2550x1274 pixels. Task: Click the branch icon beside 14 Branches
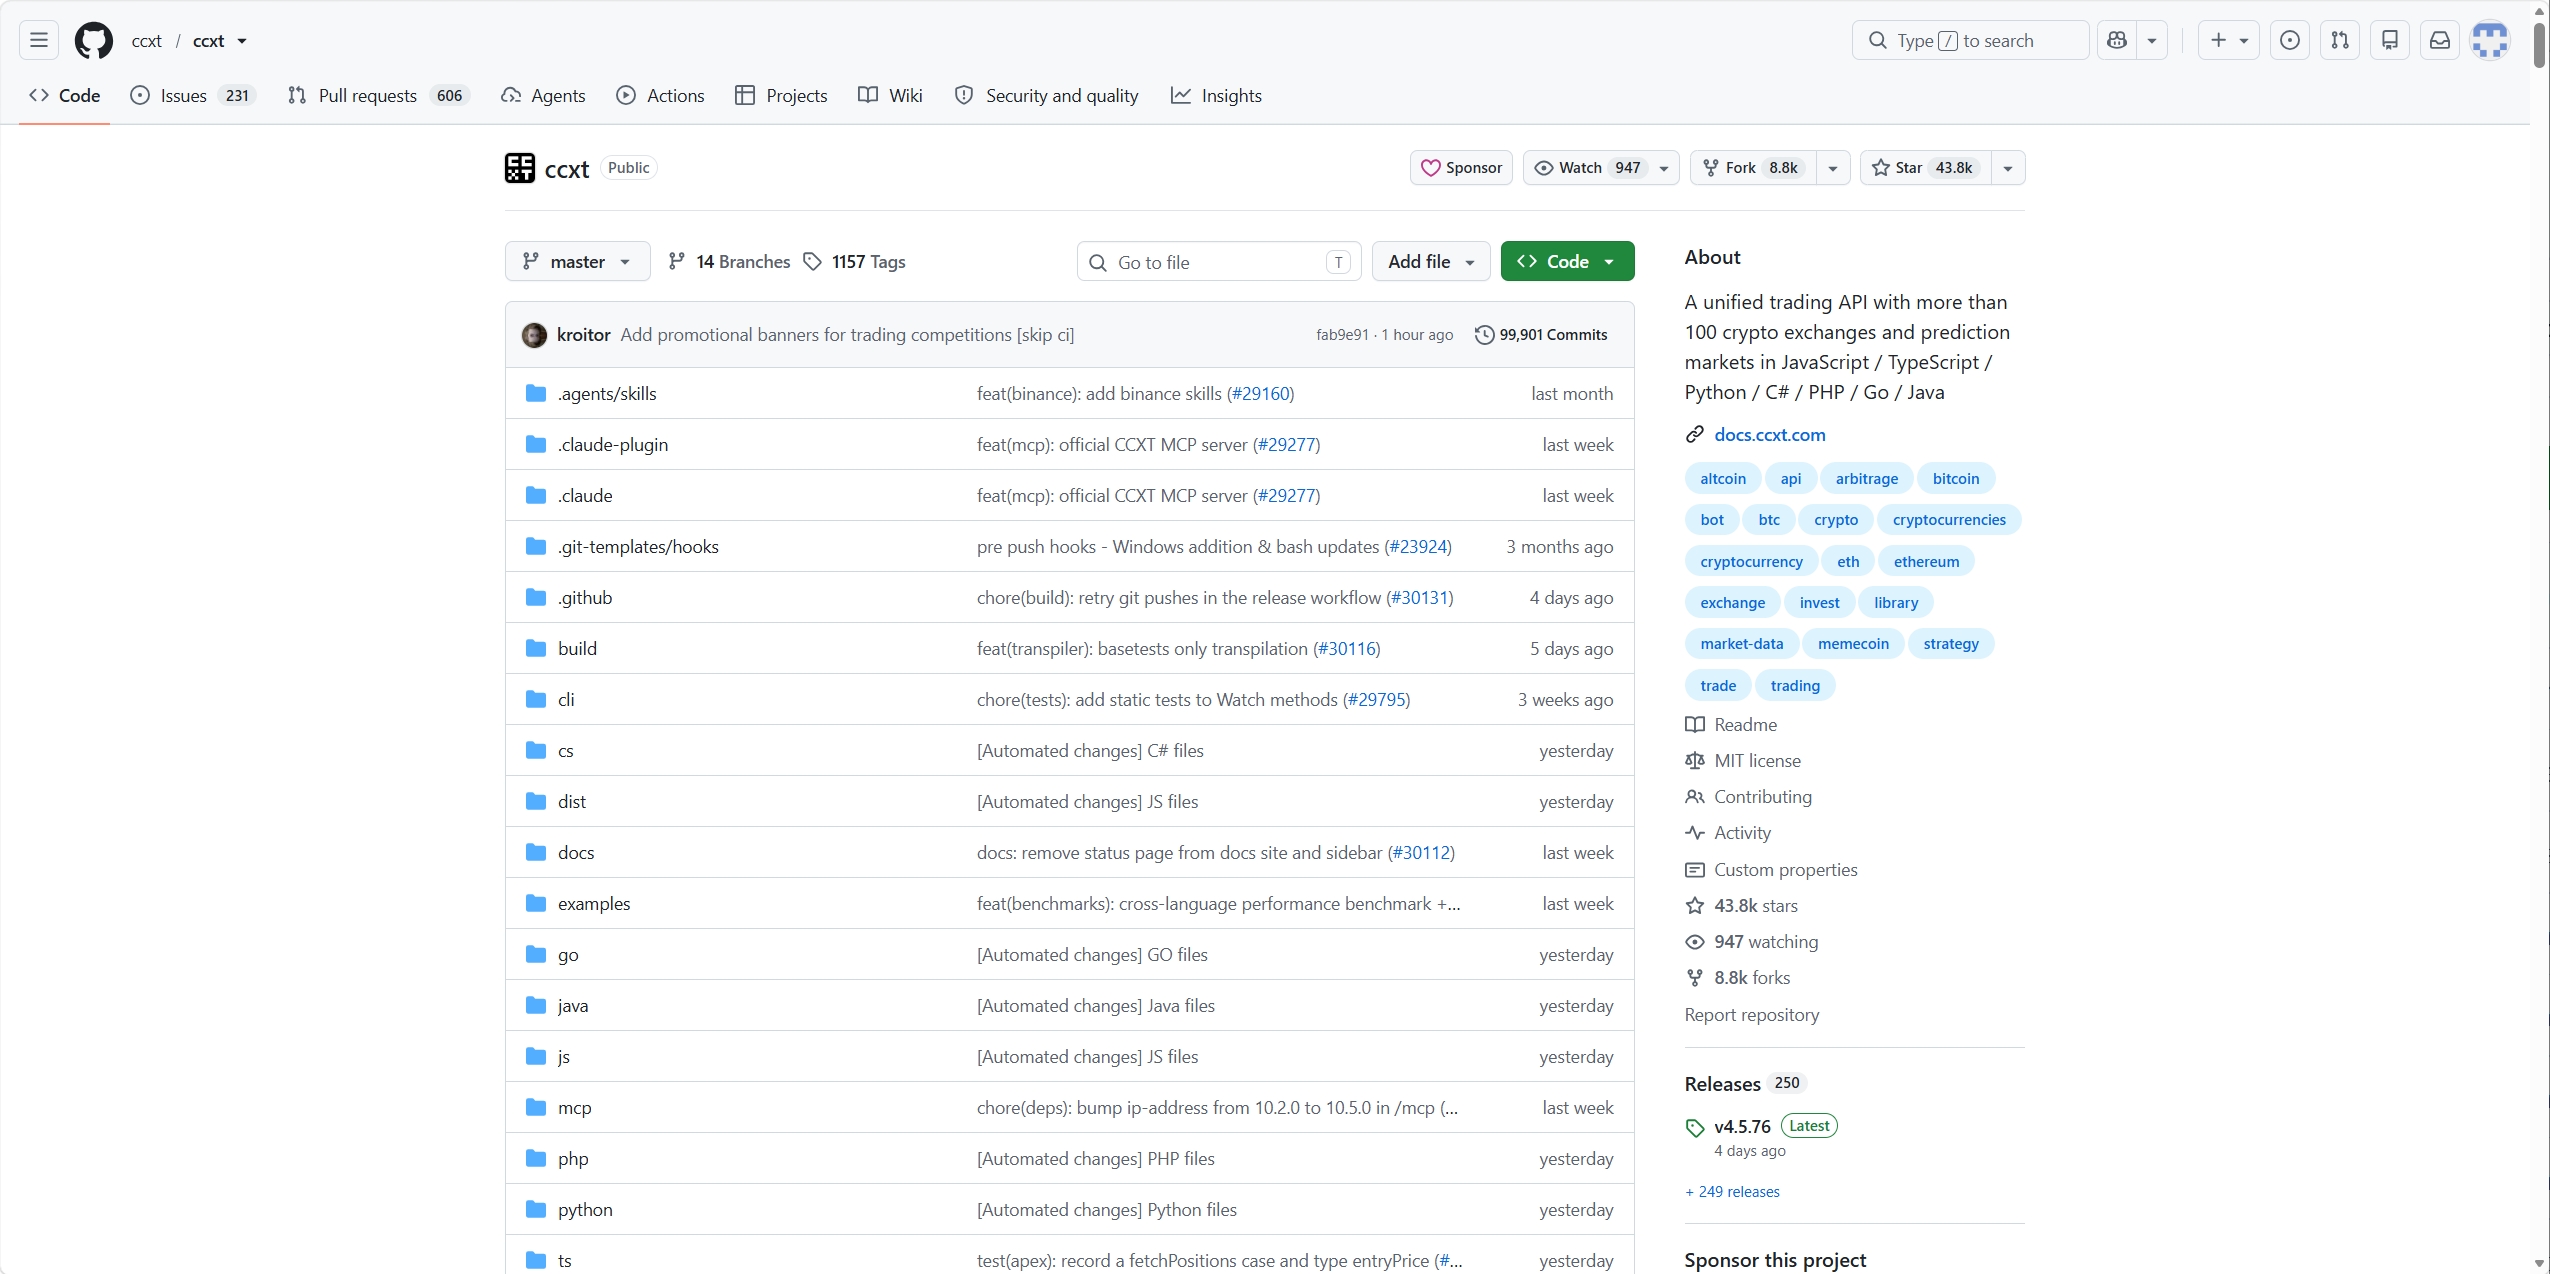click(677, 261)
